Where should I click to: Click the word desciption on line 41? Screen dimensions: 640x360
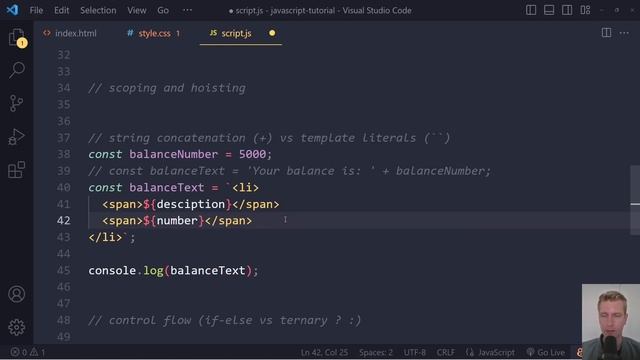pyautogui.click(x=191, y=204)
